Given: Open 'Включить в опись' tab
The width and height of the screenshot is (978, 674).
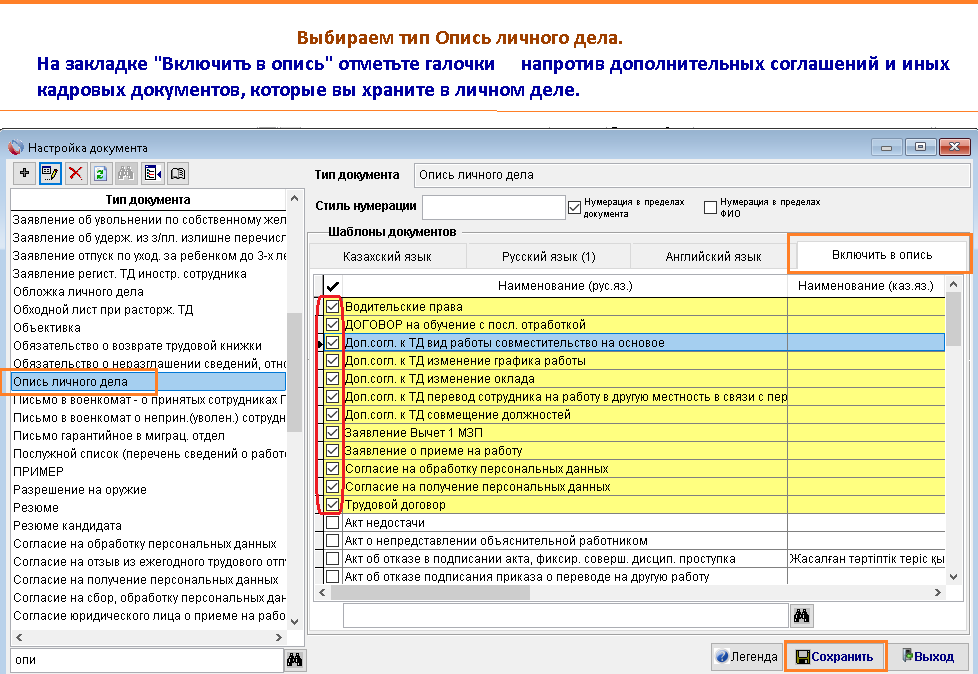Looking at the screenshot, I should (x=881, y=255).
